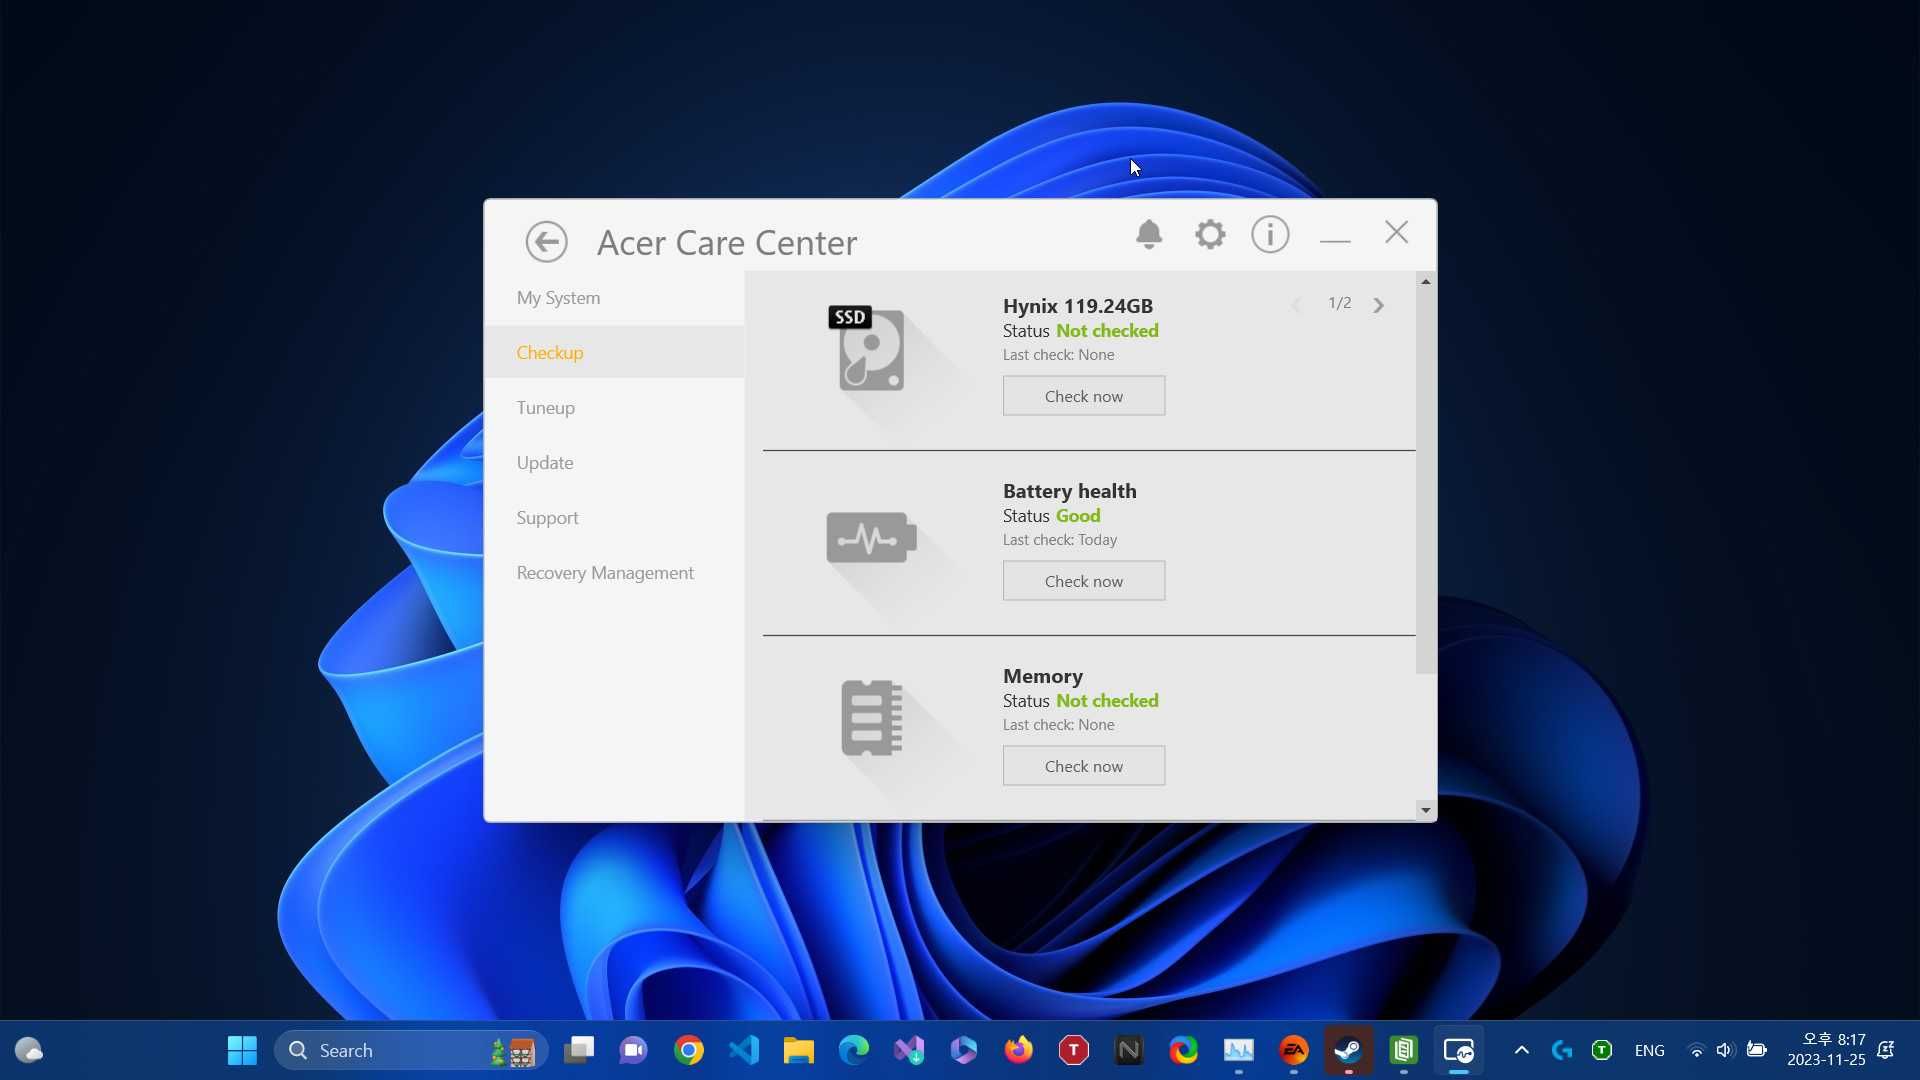Open Task View on the taskbar
1920x1080 pixels.
579,1050
